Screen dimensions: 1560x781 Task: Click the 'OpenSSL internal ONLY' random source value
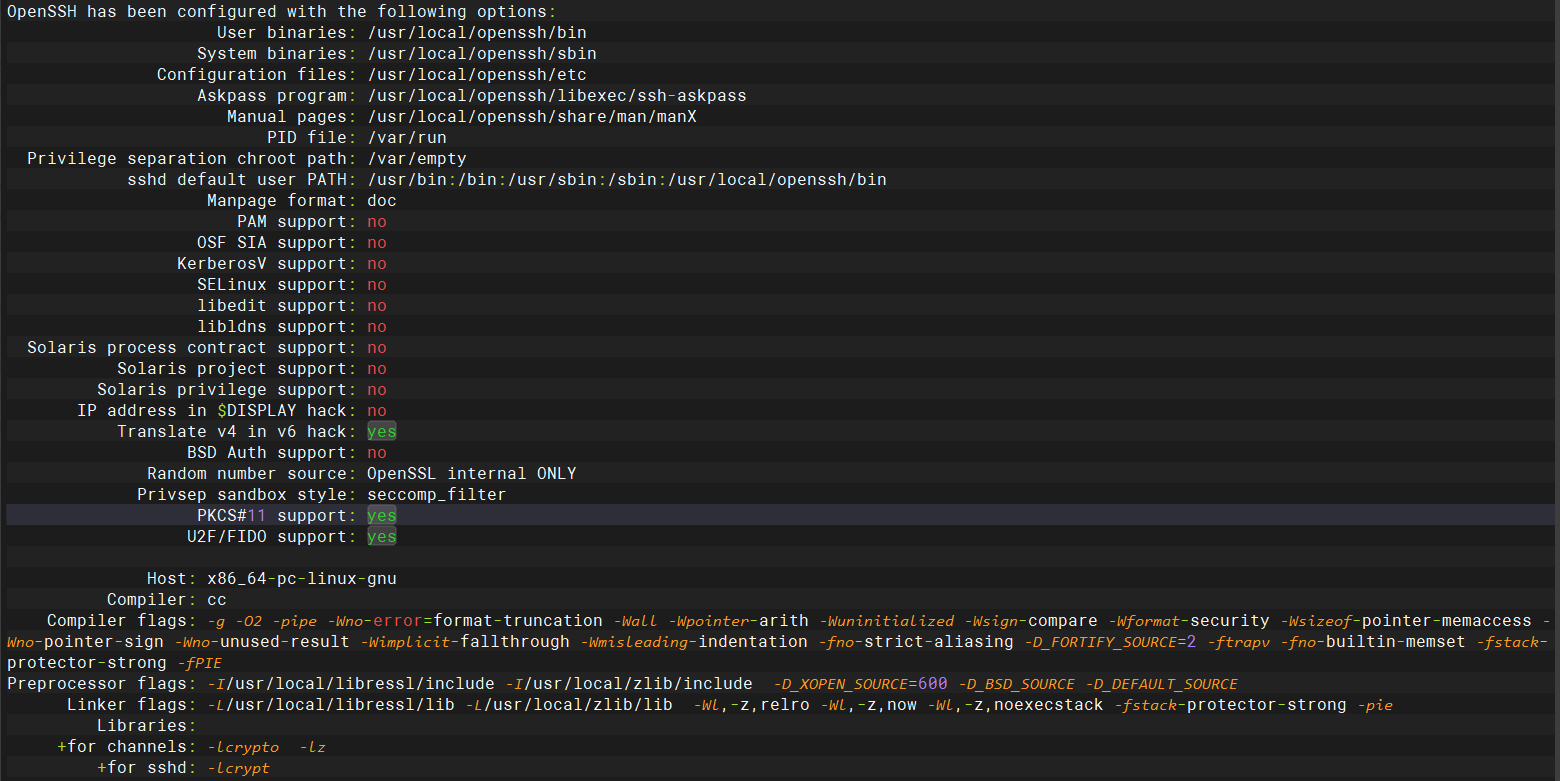[472, 474]
